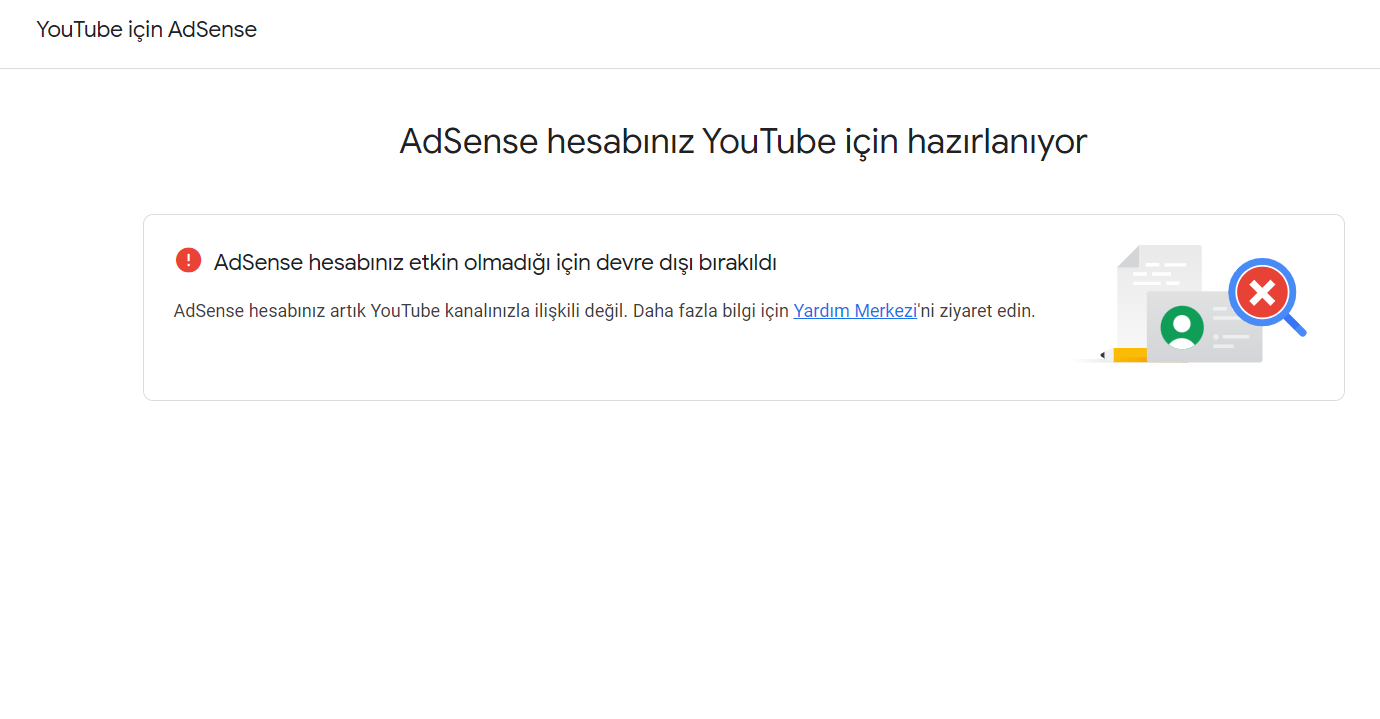Click the green profile avatar icon

tap(1182, 327)
